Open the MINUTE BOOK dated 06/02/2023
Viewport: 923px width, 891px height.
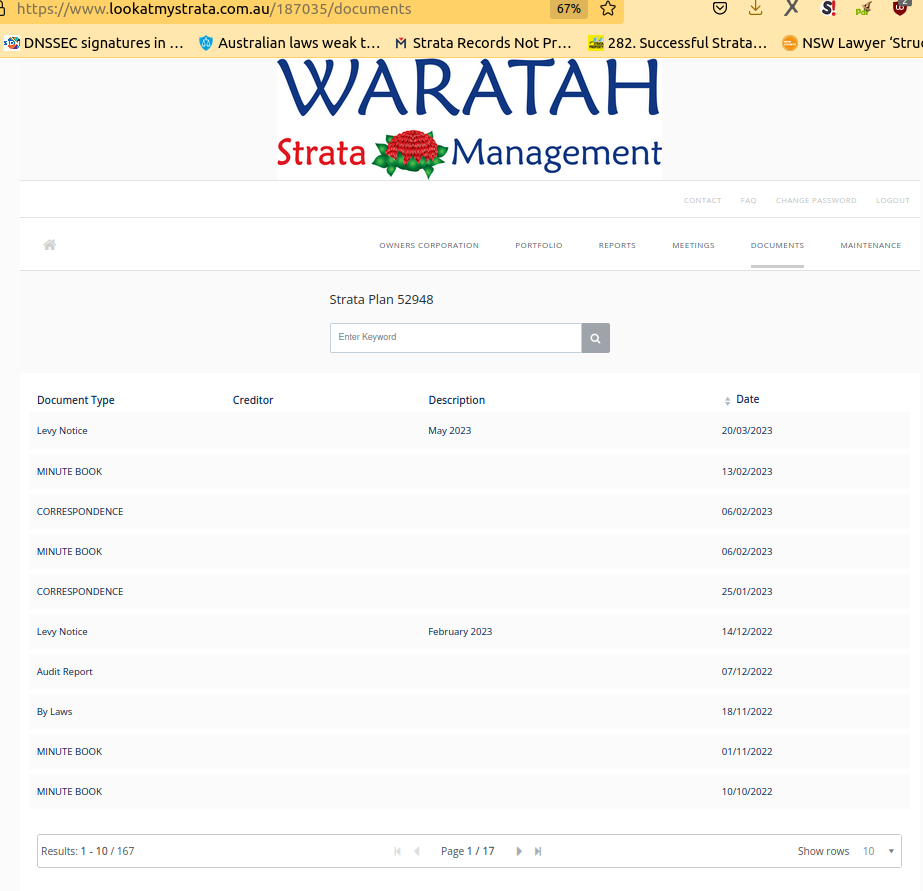tap(469, 551)
